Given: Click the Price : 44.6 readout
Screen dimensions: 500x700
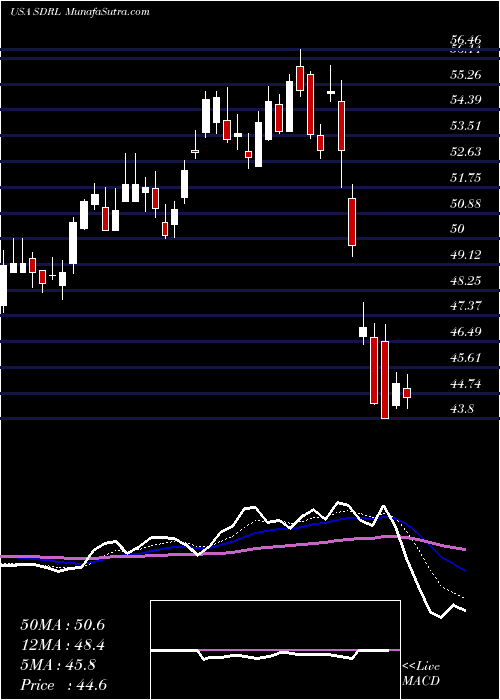Looking at the screenshot, I should point(62,685).
